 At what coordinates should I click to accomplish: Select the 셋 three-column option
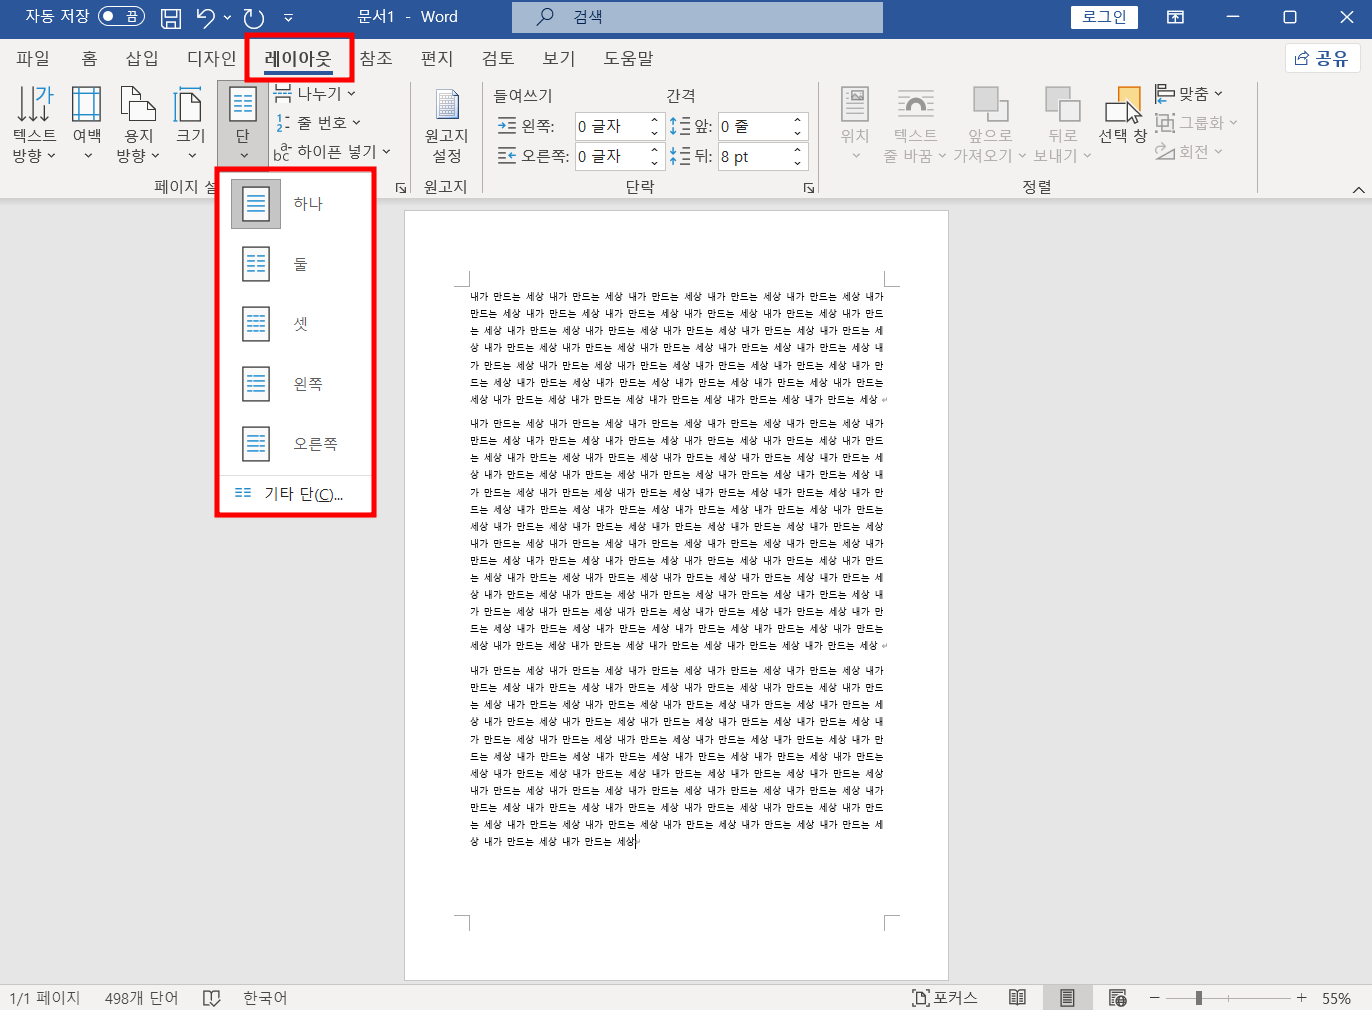[x=295, y=324]
